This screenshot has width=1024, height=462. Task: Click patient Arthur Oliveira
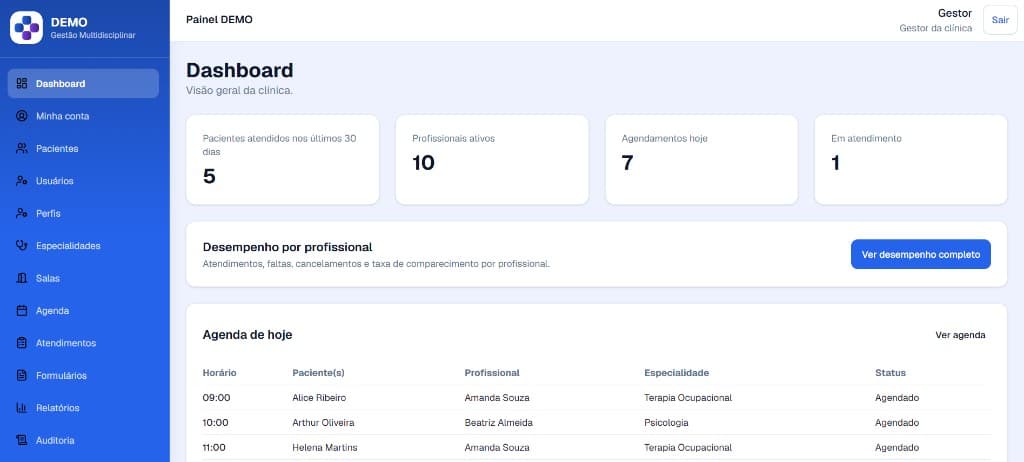tap(323, 423)
